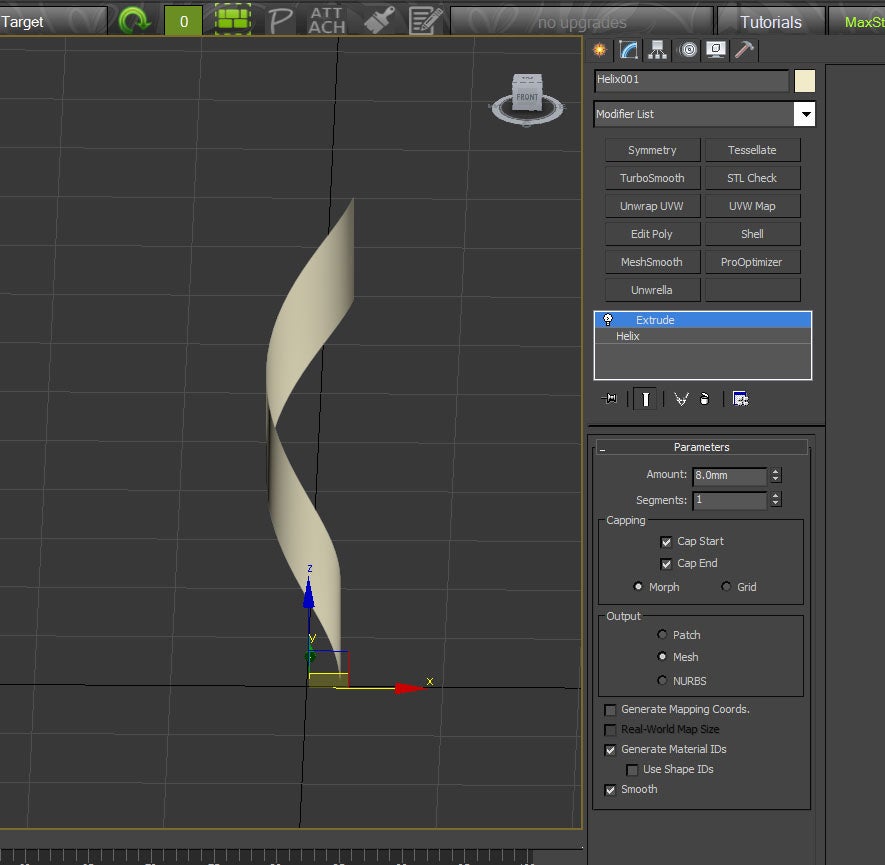Click the ATTACH toolbar icon
The height and width of the screenshot is (865, 885).
coord(326,20)
